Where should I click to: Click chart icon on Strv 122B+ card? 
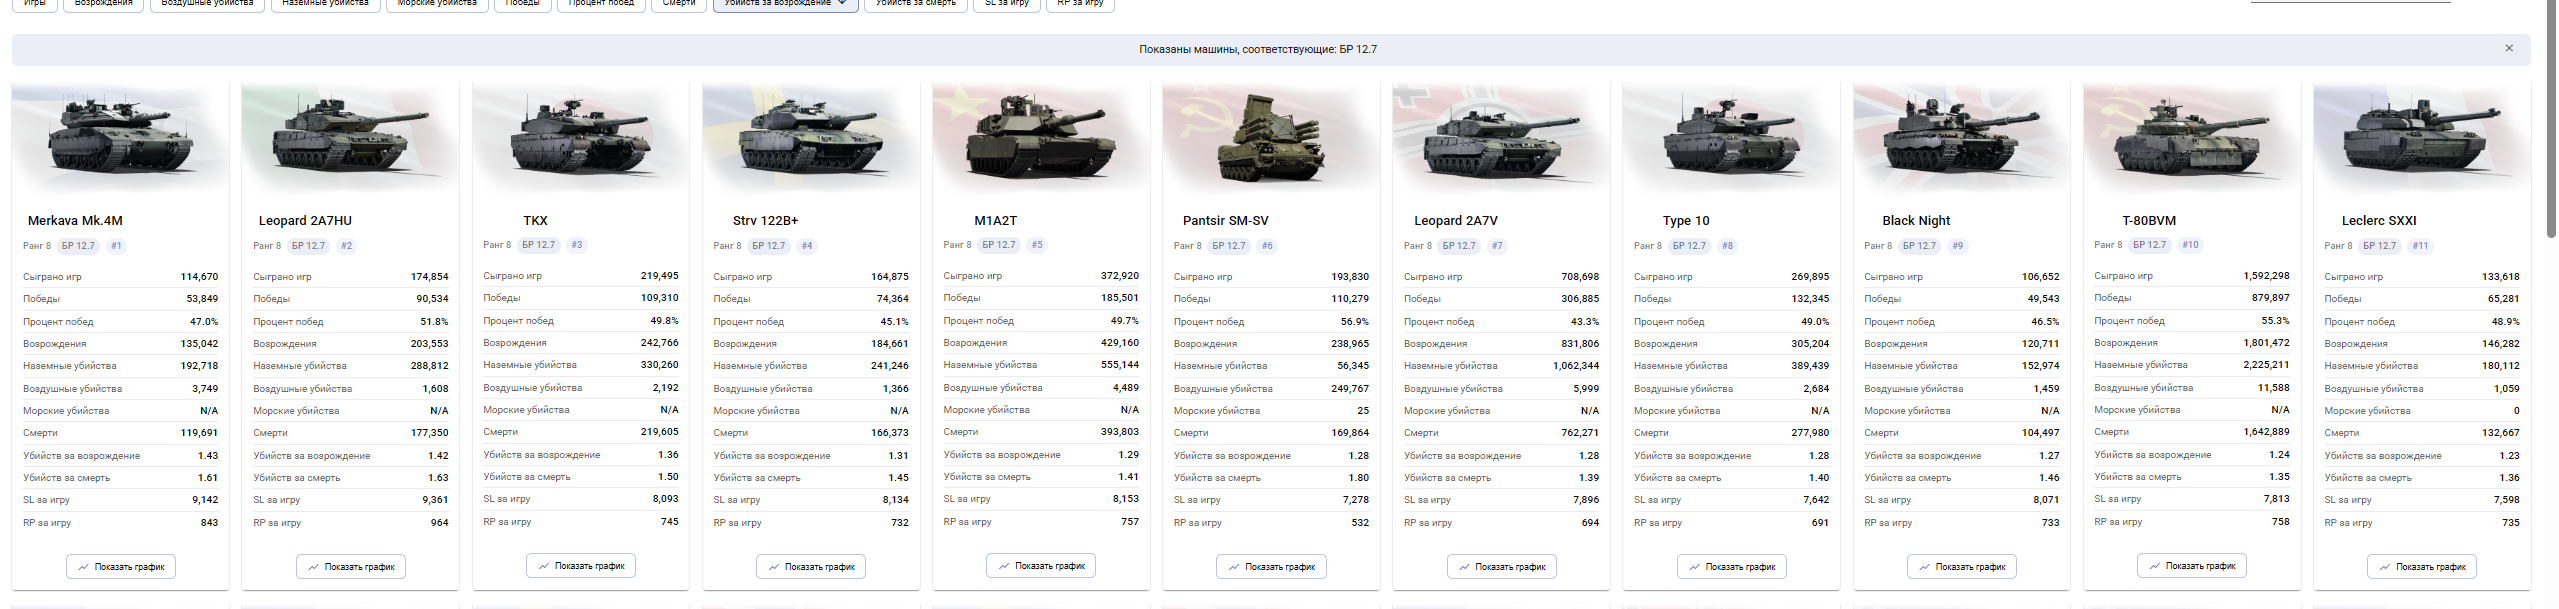[773, 567]
